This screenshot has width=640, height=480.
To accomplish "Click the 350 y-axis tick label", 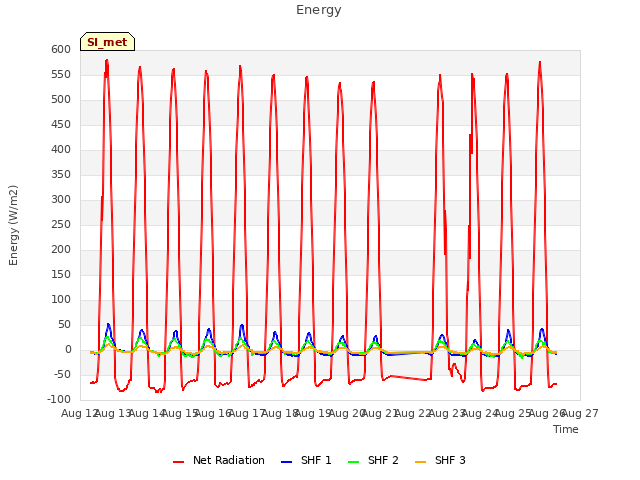I will pos(61,175).
